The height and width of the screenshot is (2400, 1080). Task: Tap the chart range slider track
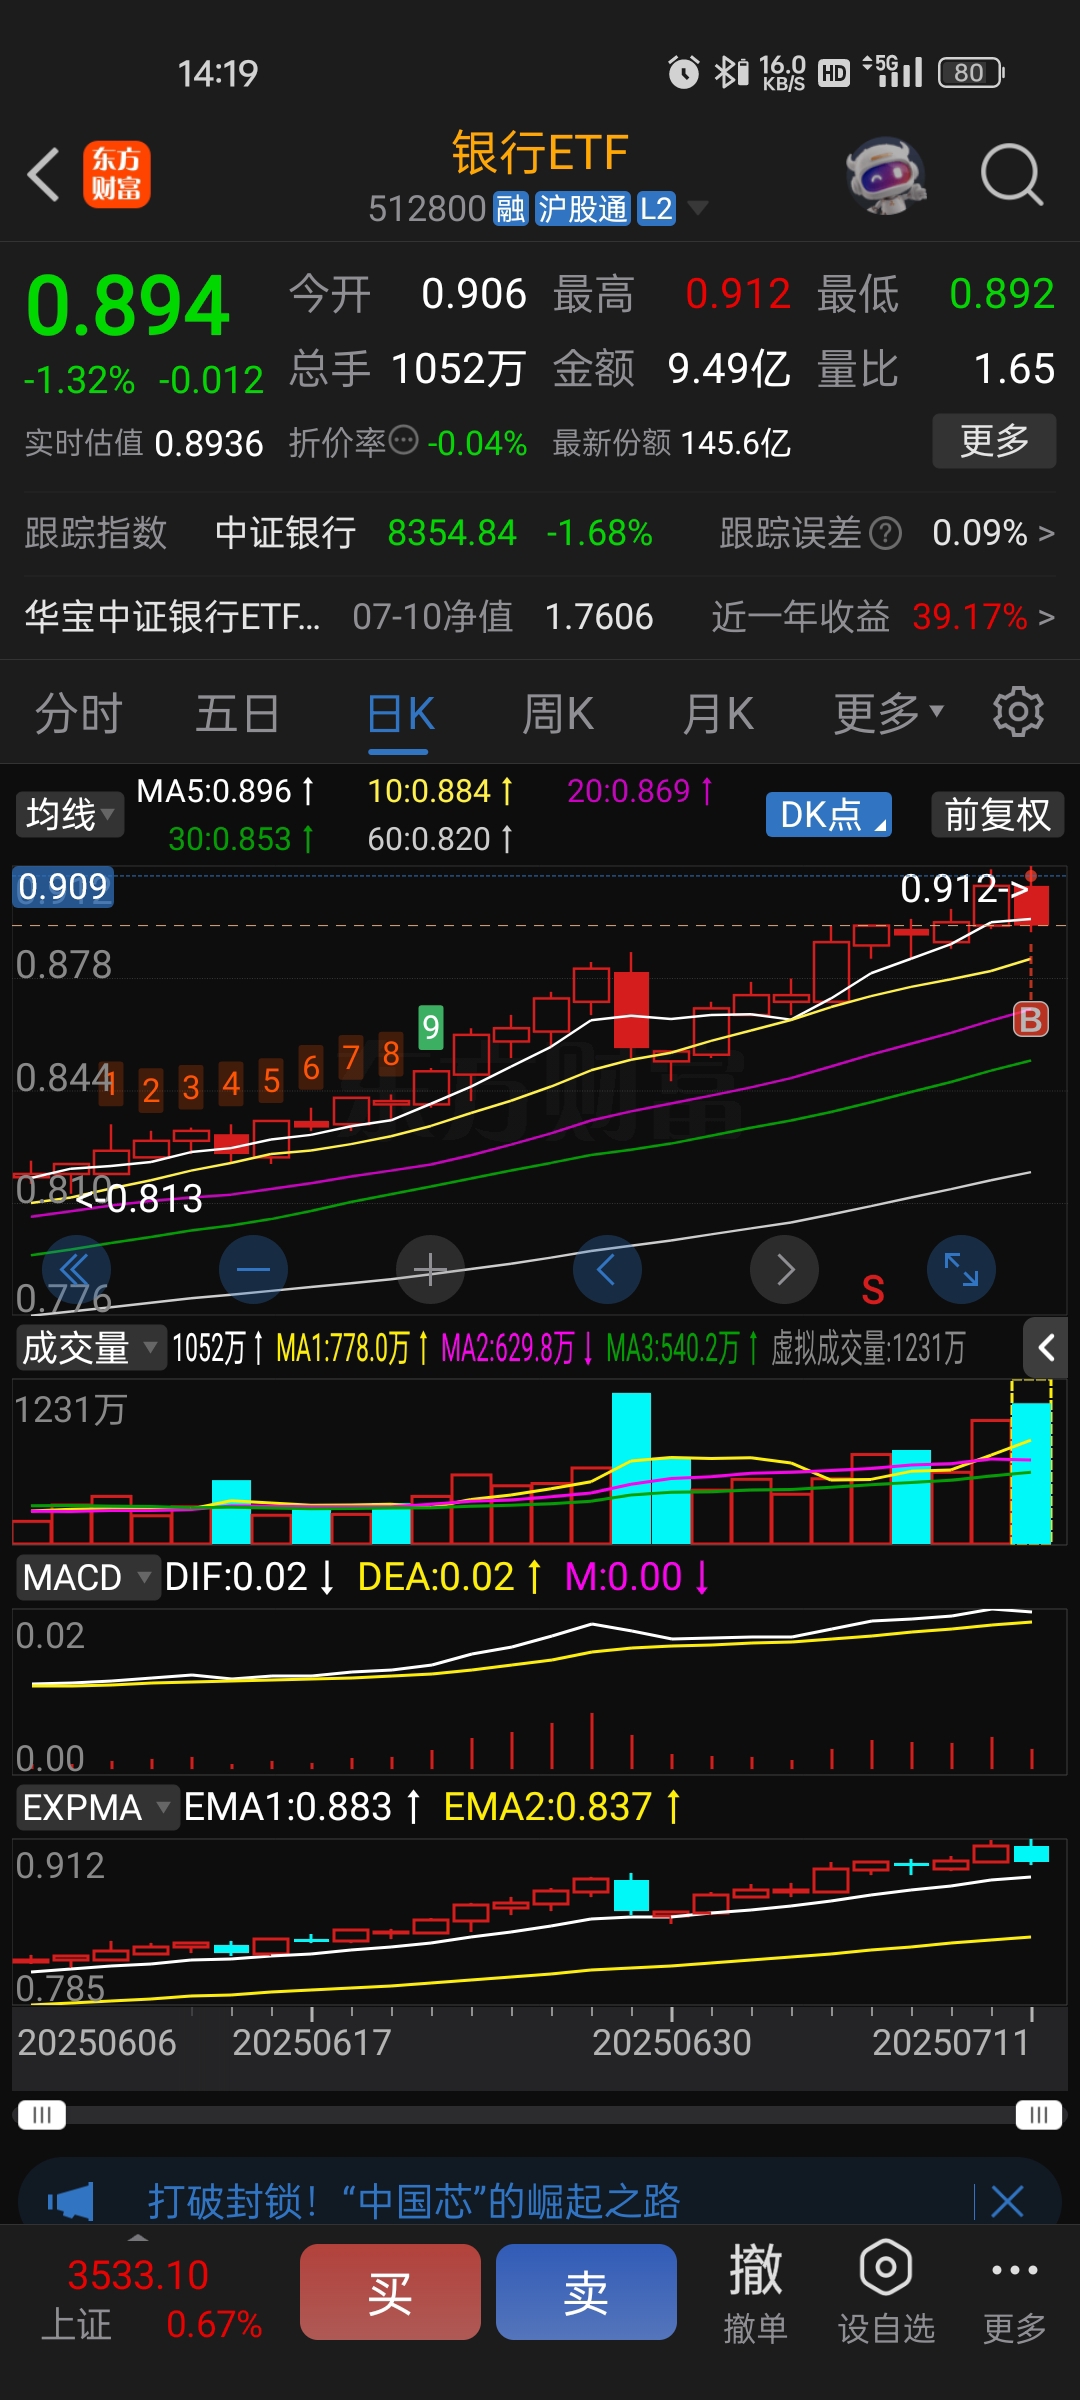click(x=540, y=2115)
